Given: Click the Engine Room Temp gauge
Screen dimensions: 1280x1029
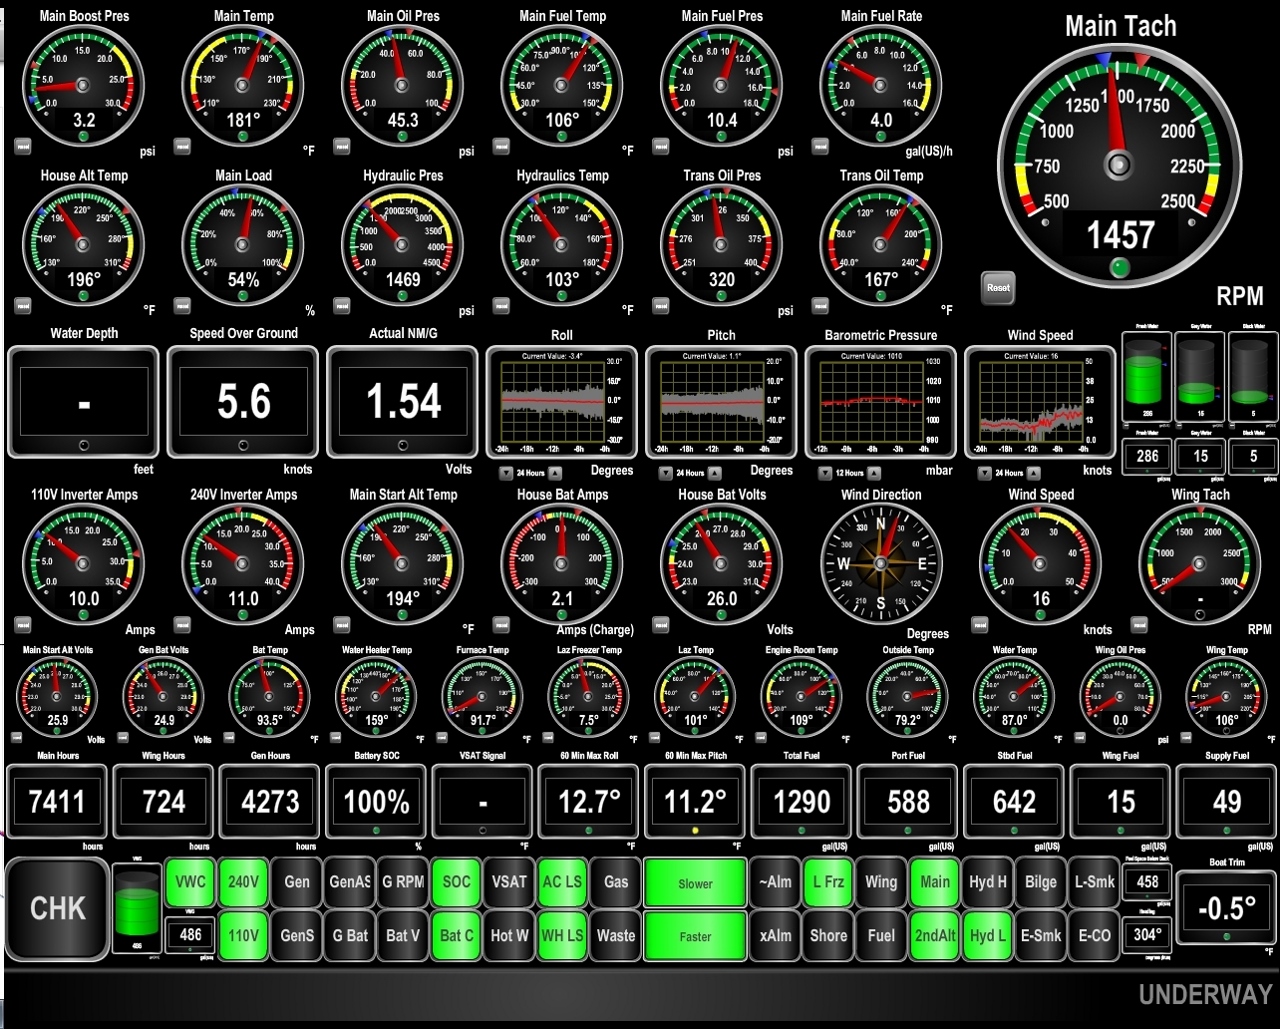Looking at the screenshot, I should (x=801, y=696).
